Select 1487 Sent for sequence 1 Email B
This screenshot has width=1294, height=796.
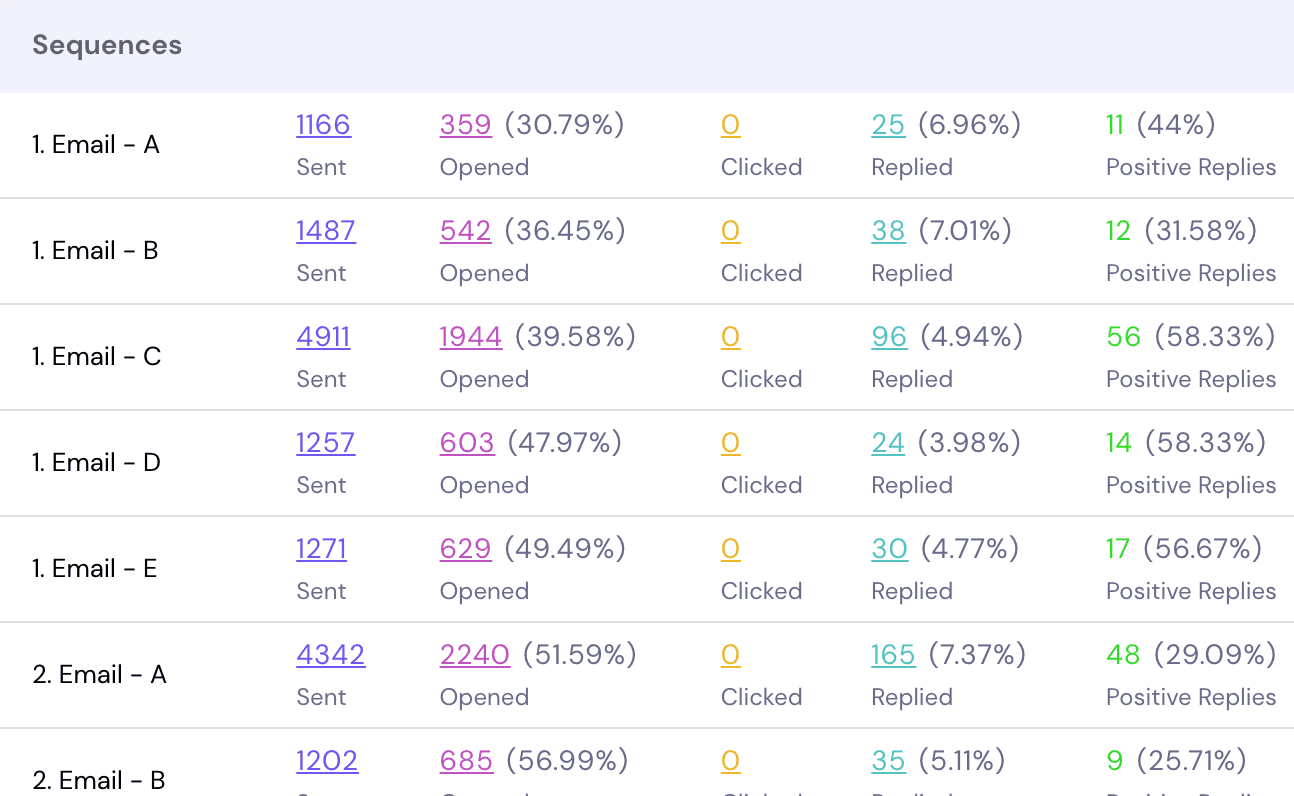point(325,230)
